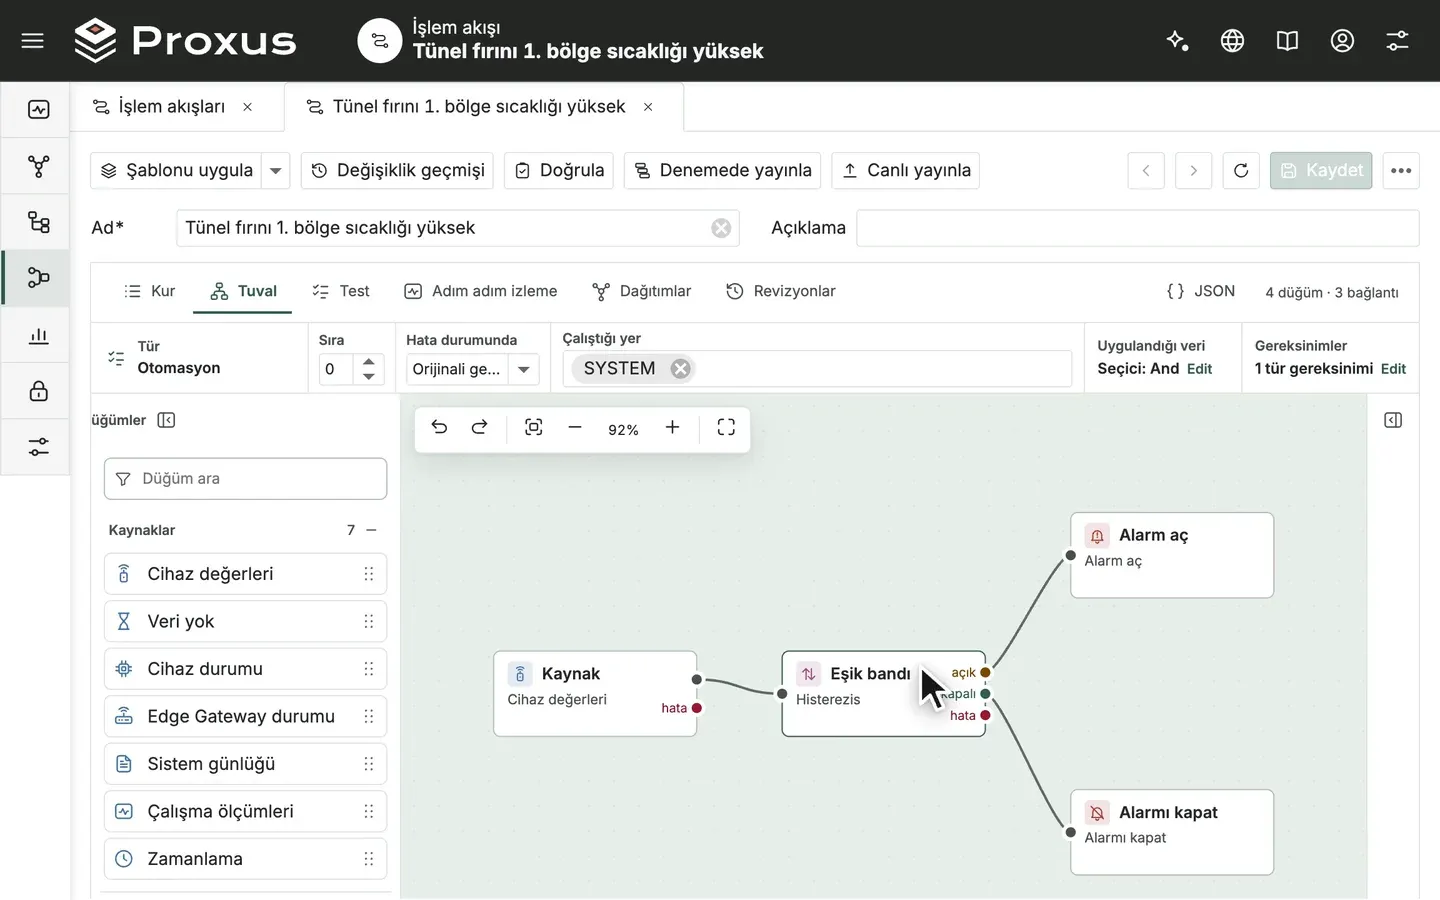
Task: Click the globe language icon
Action: pyautogui.click(x=1232, y=40)
